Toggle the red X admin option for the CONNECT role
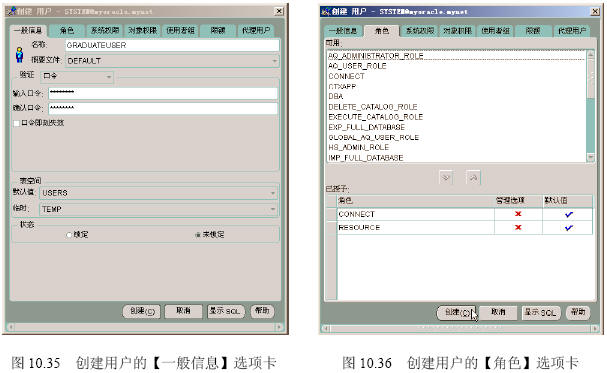607x373 pixels. [518, 214]
